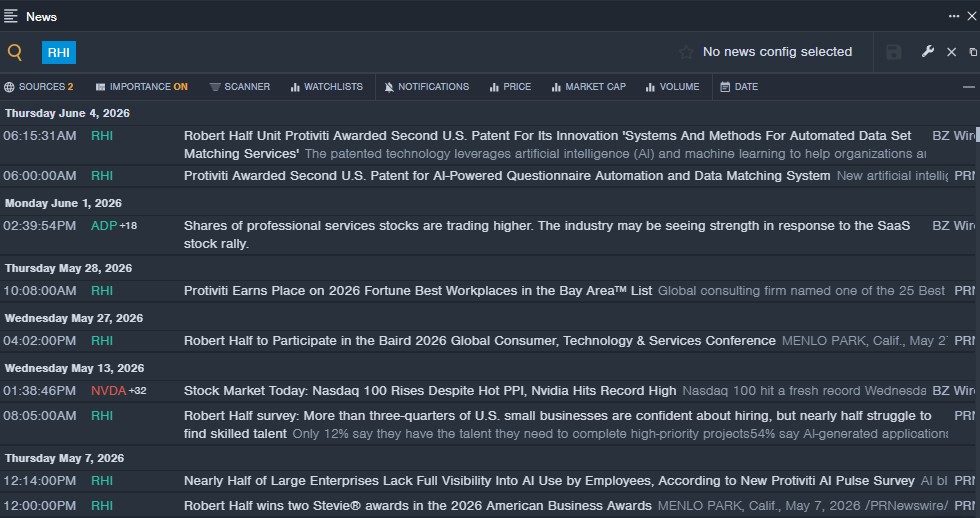Open 'Robert Half Unit Protiviti Awarded' headline
This screenshot has width=980, height=518.
(548, 144)
